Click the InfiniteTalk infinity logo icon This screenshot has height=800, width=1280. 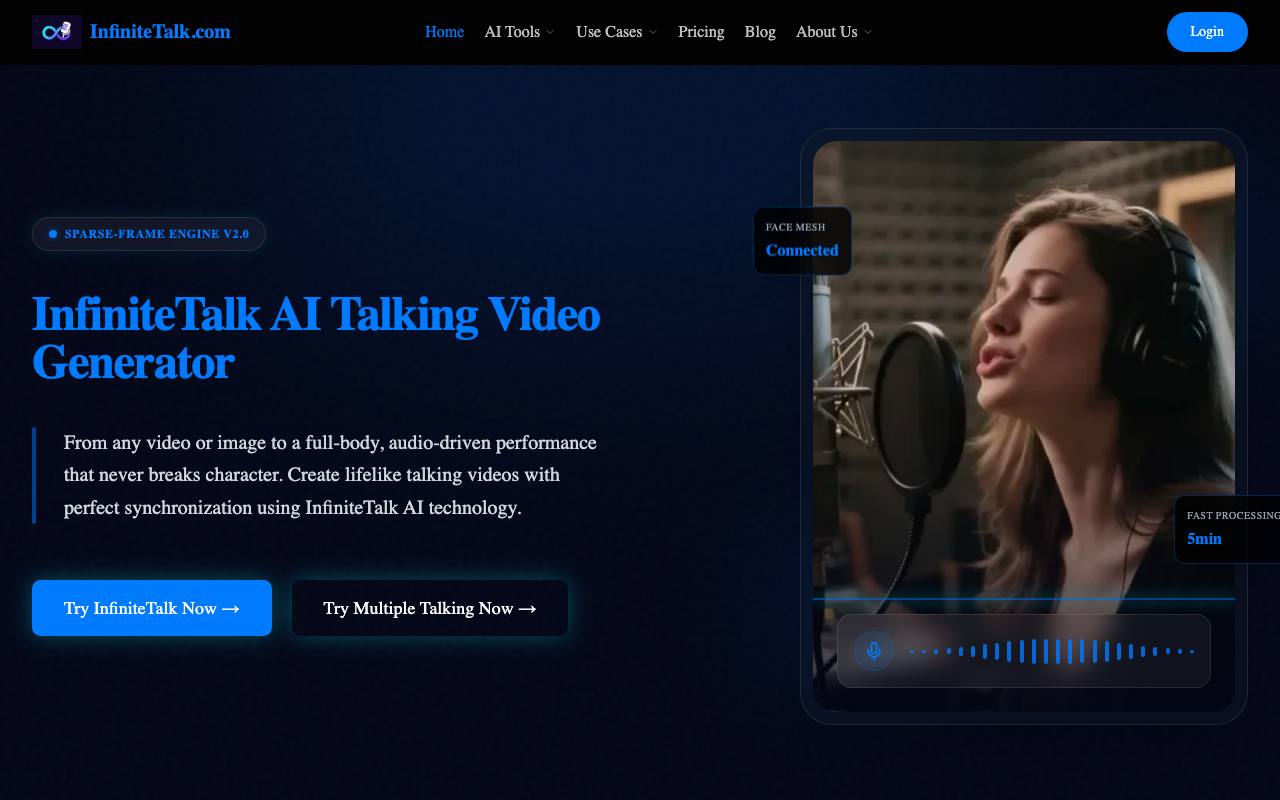click(x=57, y=32)
